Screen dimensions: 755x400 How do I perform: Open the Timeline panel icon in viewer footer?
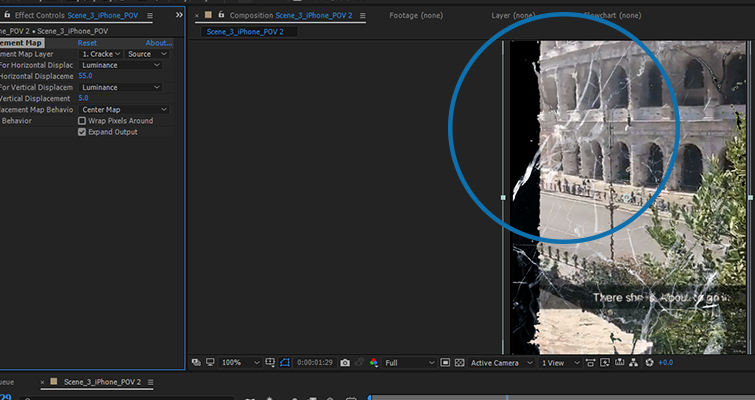click(619, 362)
